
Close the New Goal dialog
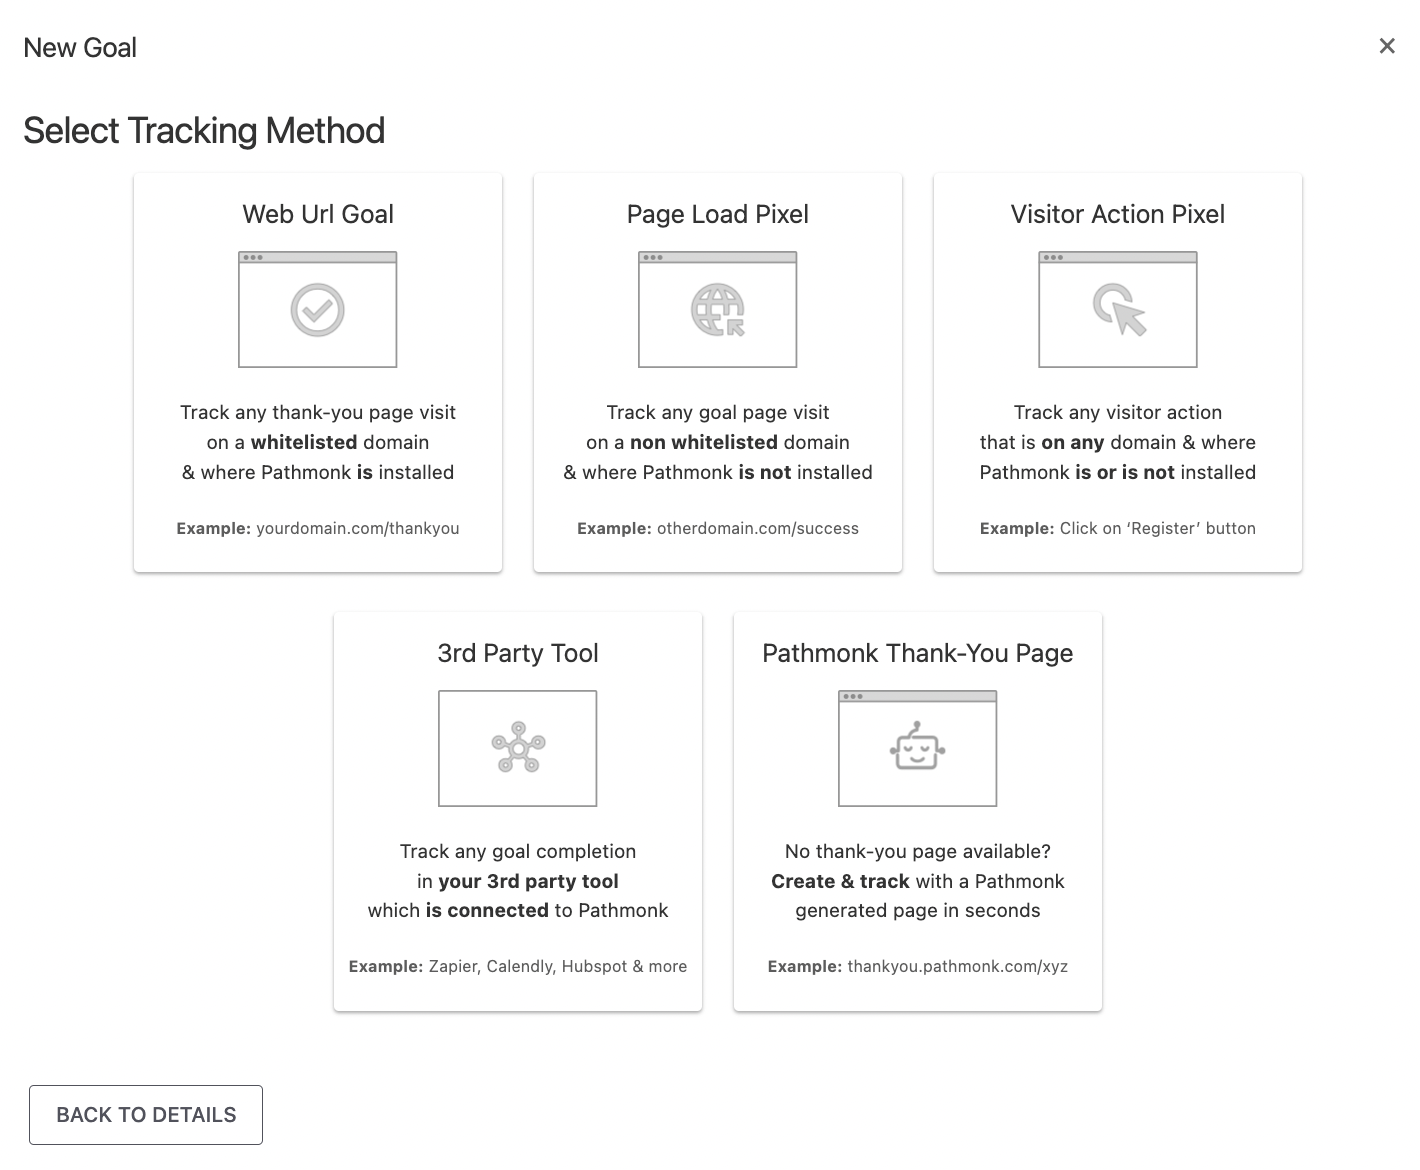point(1387,45)
